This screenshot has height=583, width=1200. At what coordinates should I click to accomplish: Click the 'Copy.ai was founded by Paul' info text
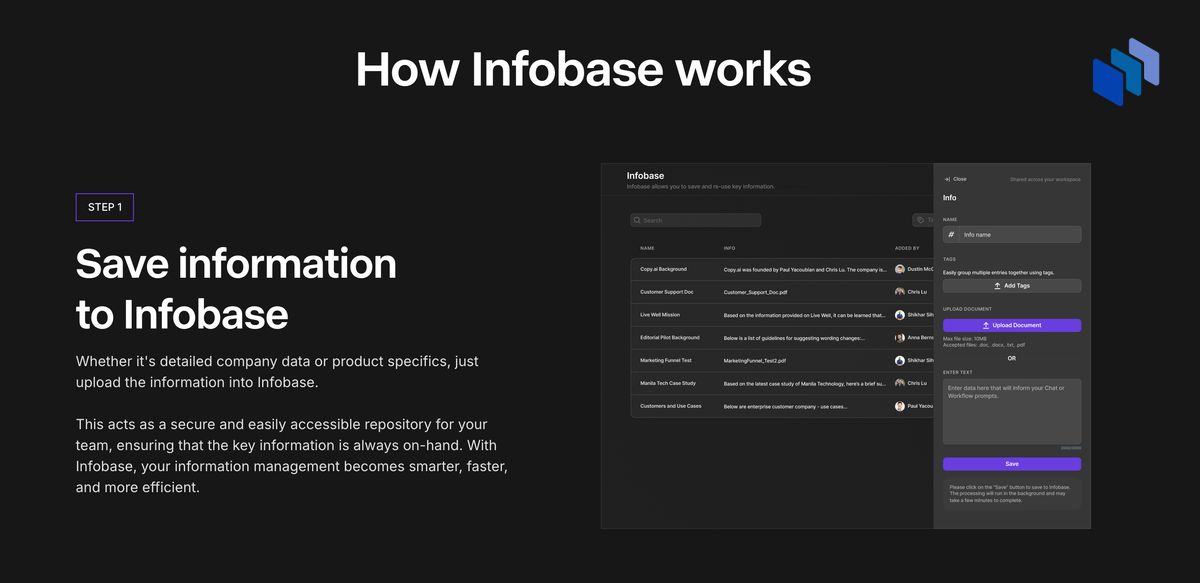pyautogui.click(x=805, y=269)
